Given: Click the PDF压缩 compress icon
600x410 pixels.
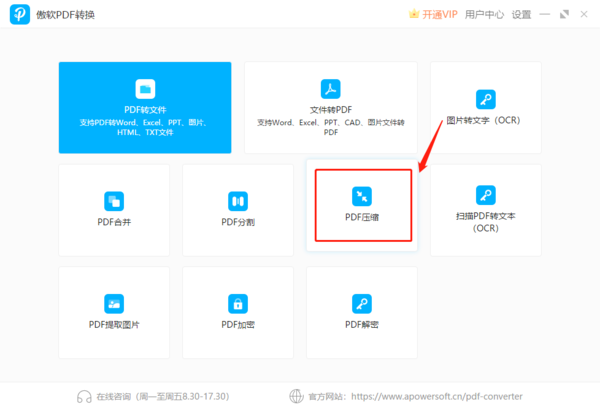Looking at the screenshot, I should point(362,196).
